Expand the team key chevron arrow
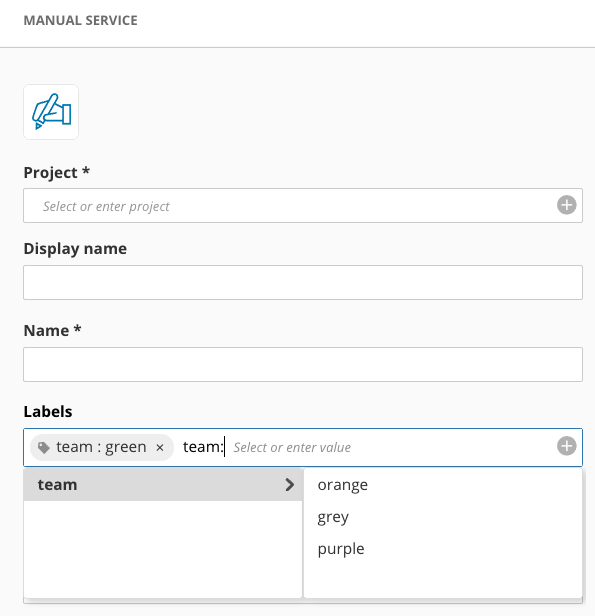 (289, 484)
